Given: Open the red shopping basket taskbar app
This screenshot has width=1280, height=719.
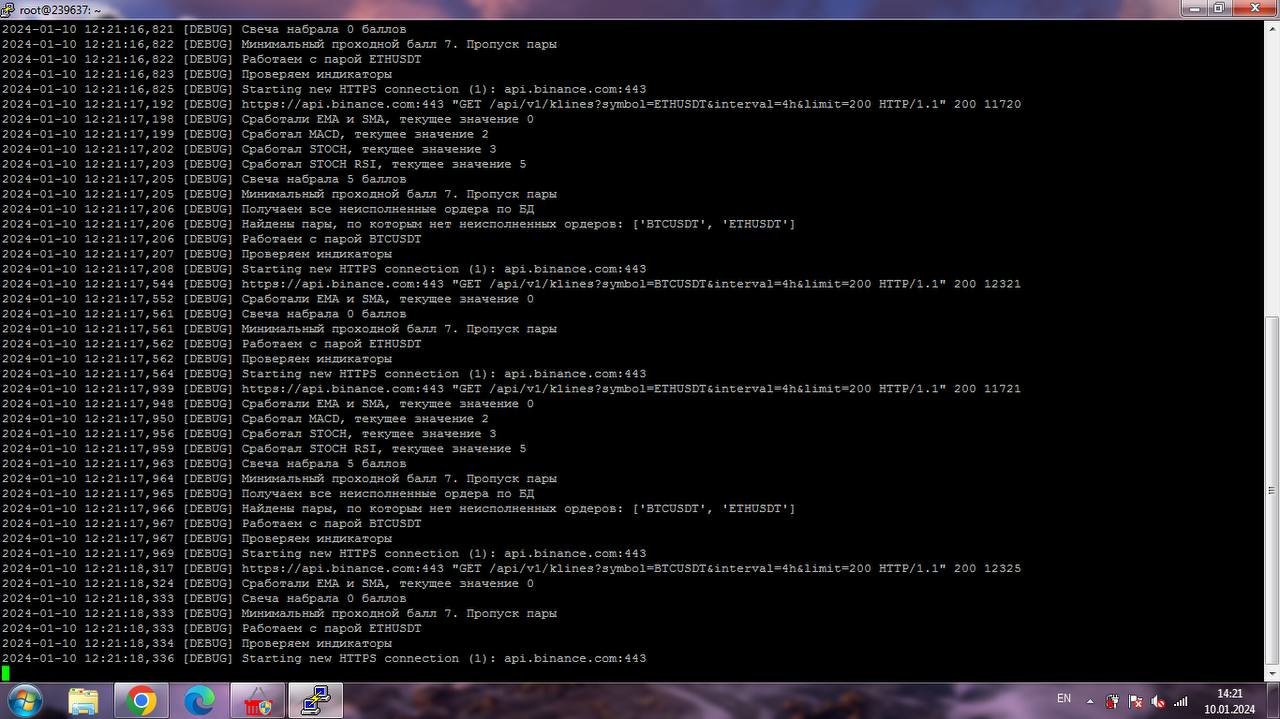Looking at the screenshot, I should [257, 701].
